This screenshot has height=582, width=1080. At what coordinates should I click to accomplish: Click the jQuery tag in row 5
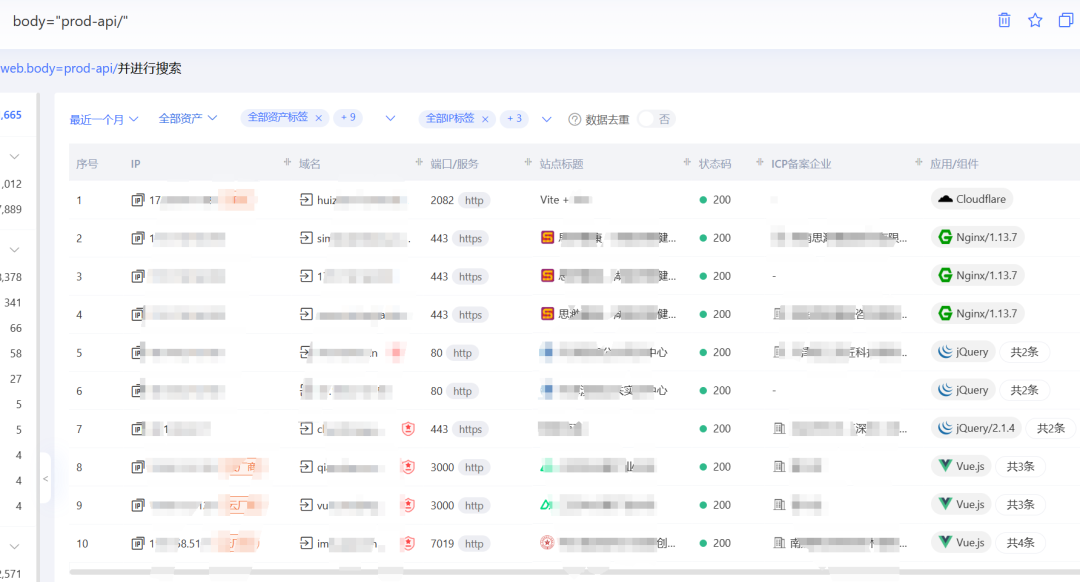coord(963,352)
